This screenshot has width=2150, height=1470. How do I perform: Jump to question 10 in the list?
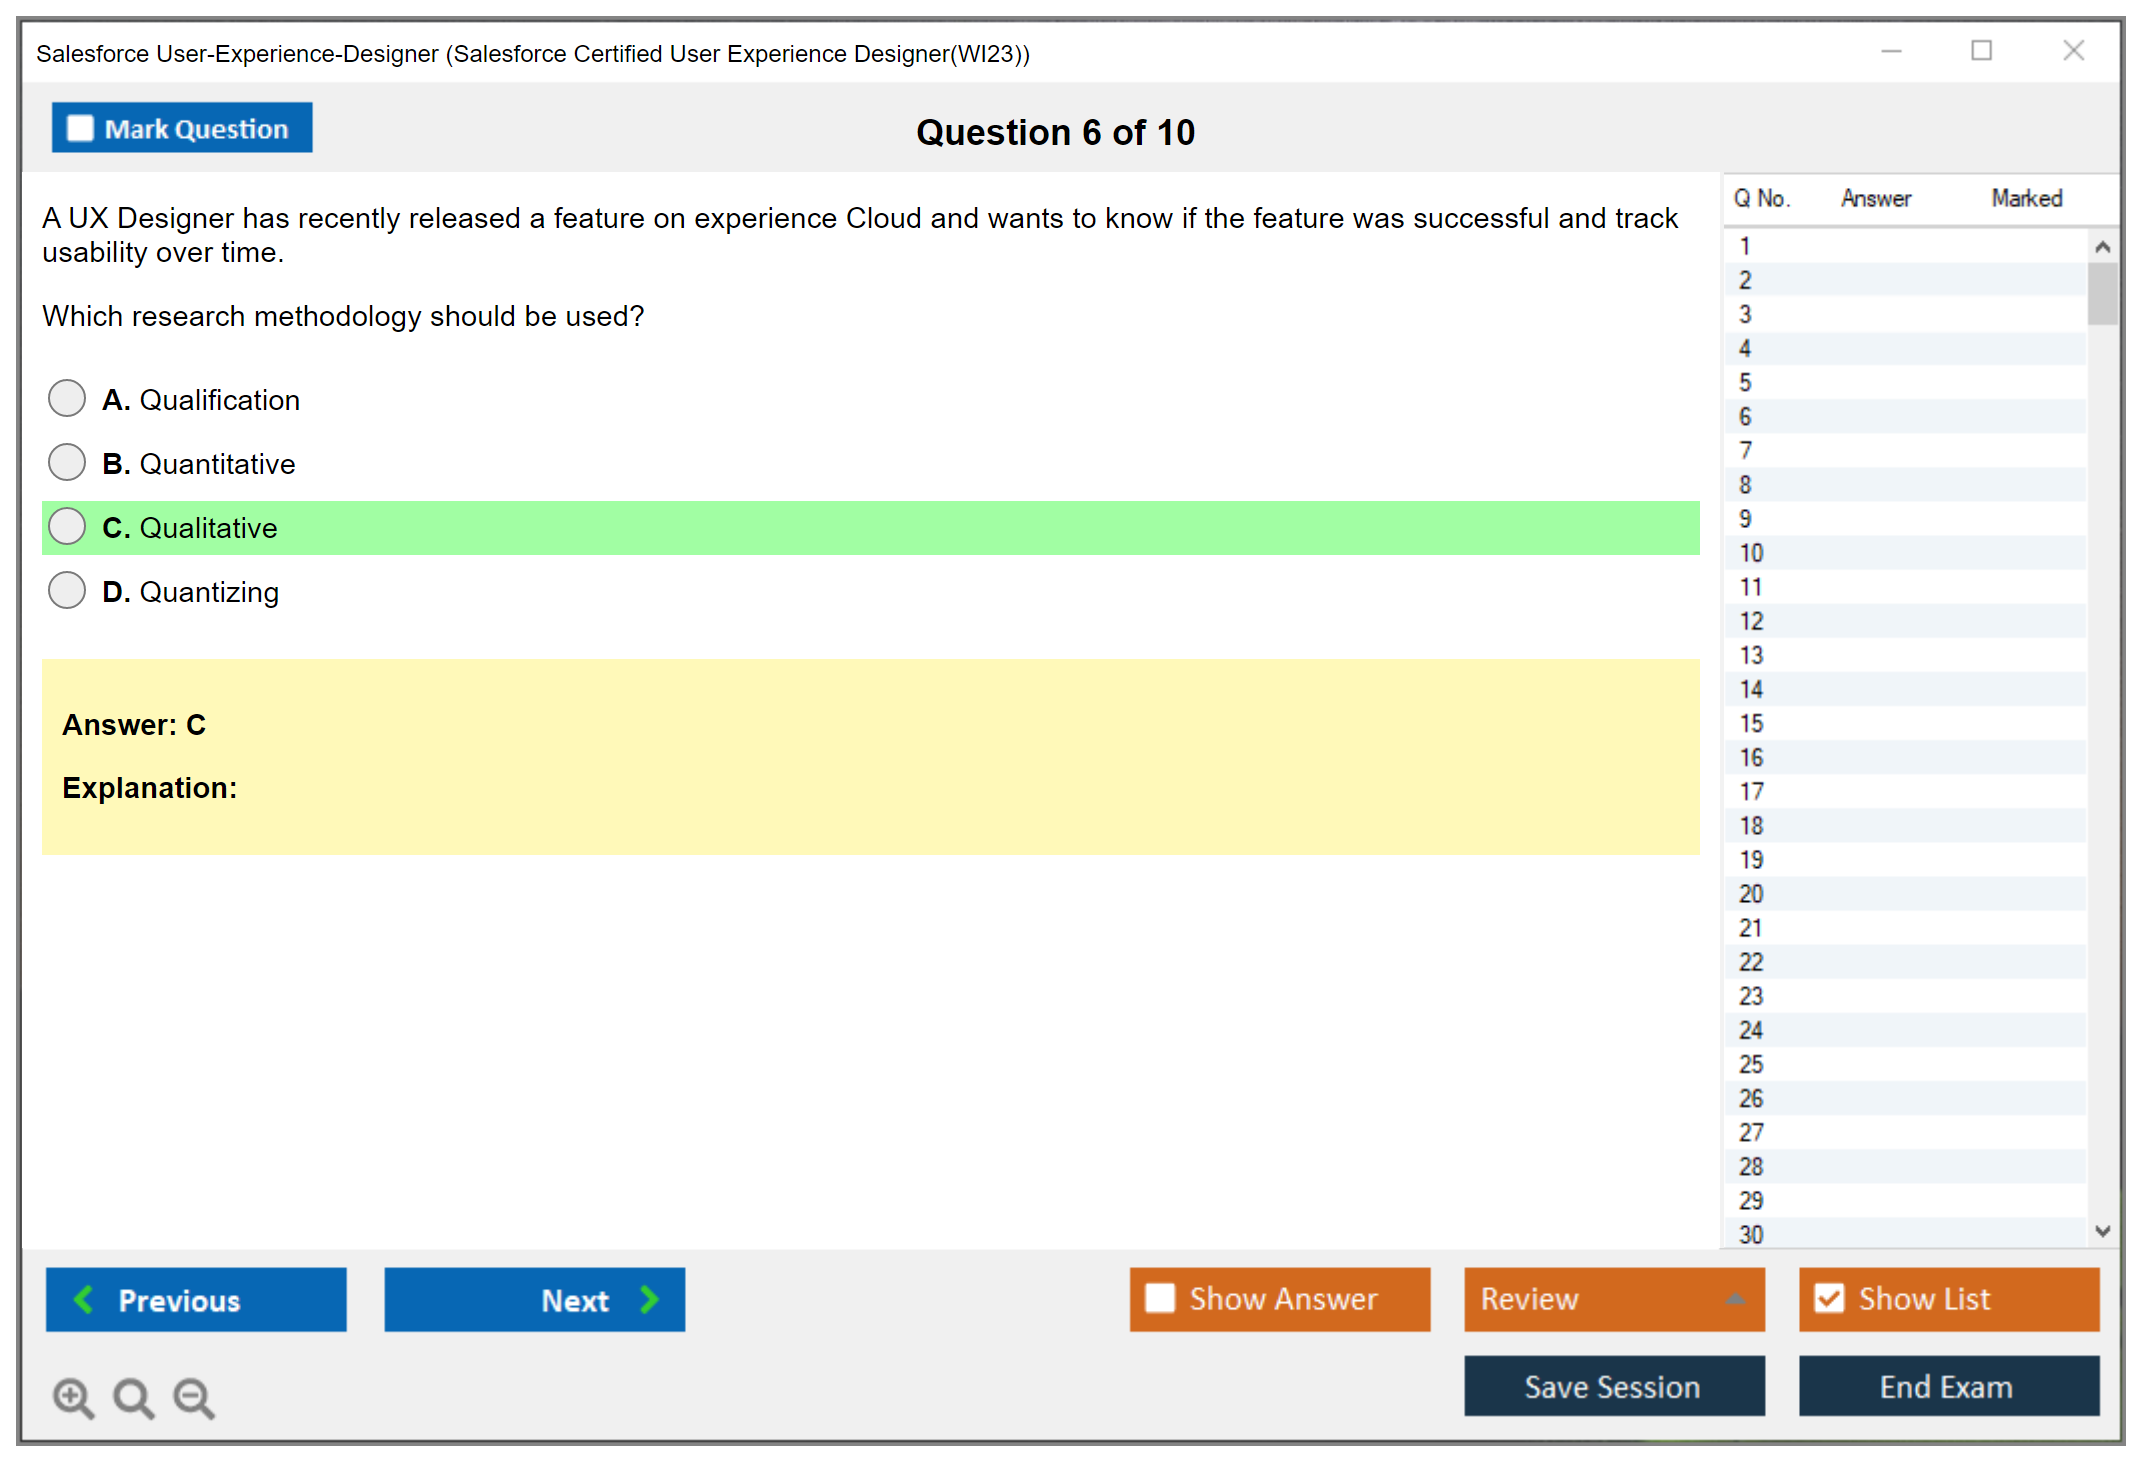[1751, 553]
